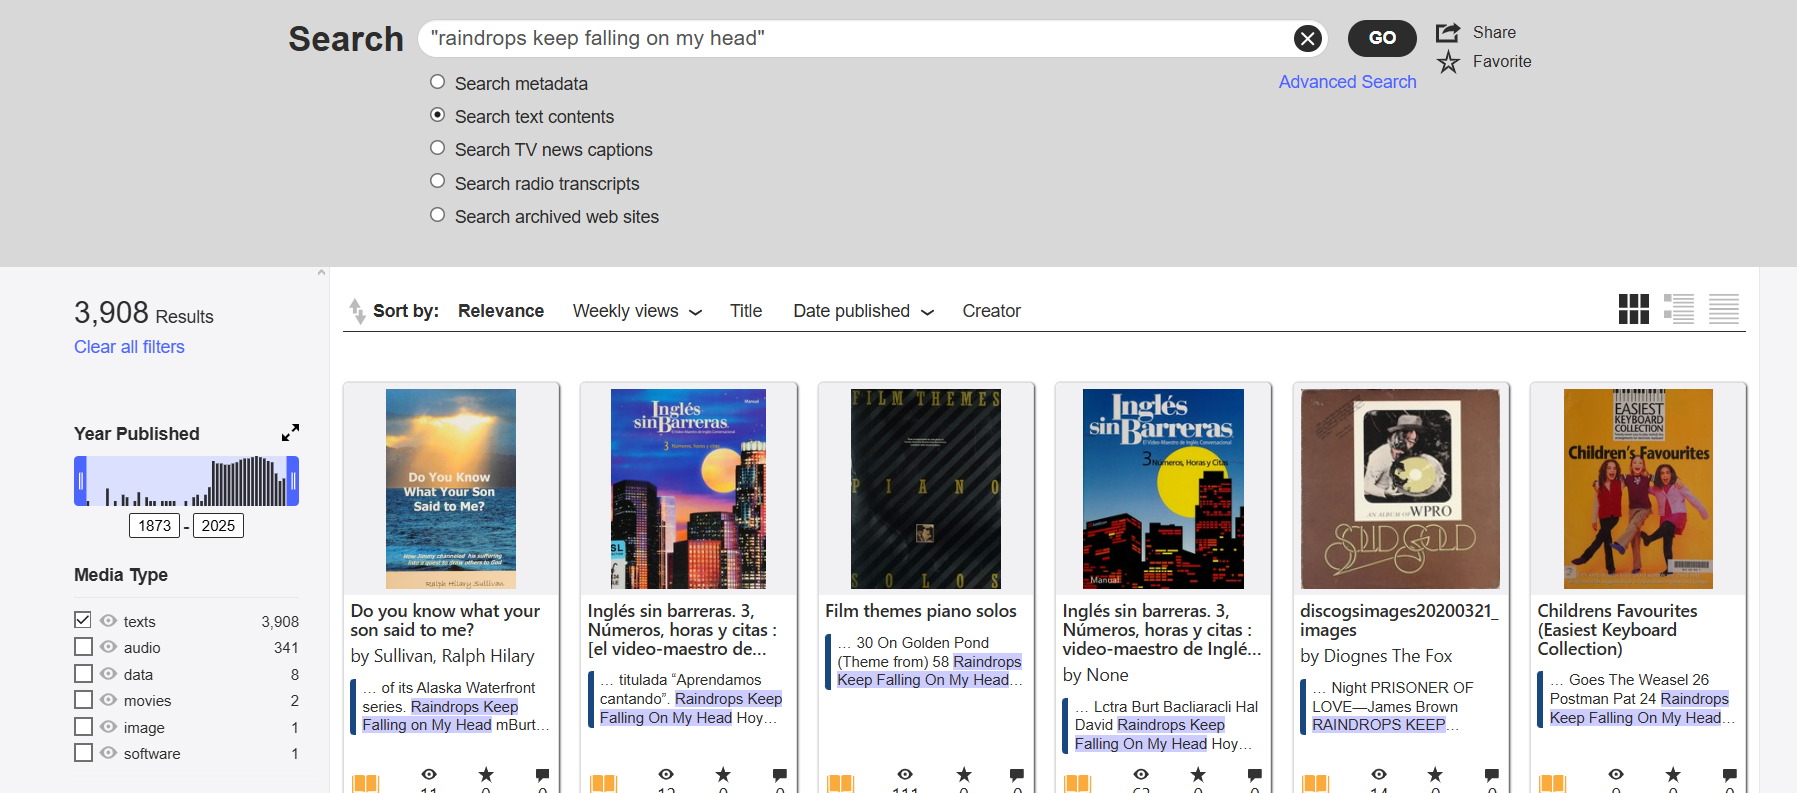
Task: Check the data media type checkbox
Action: click(x=83, y=674)
